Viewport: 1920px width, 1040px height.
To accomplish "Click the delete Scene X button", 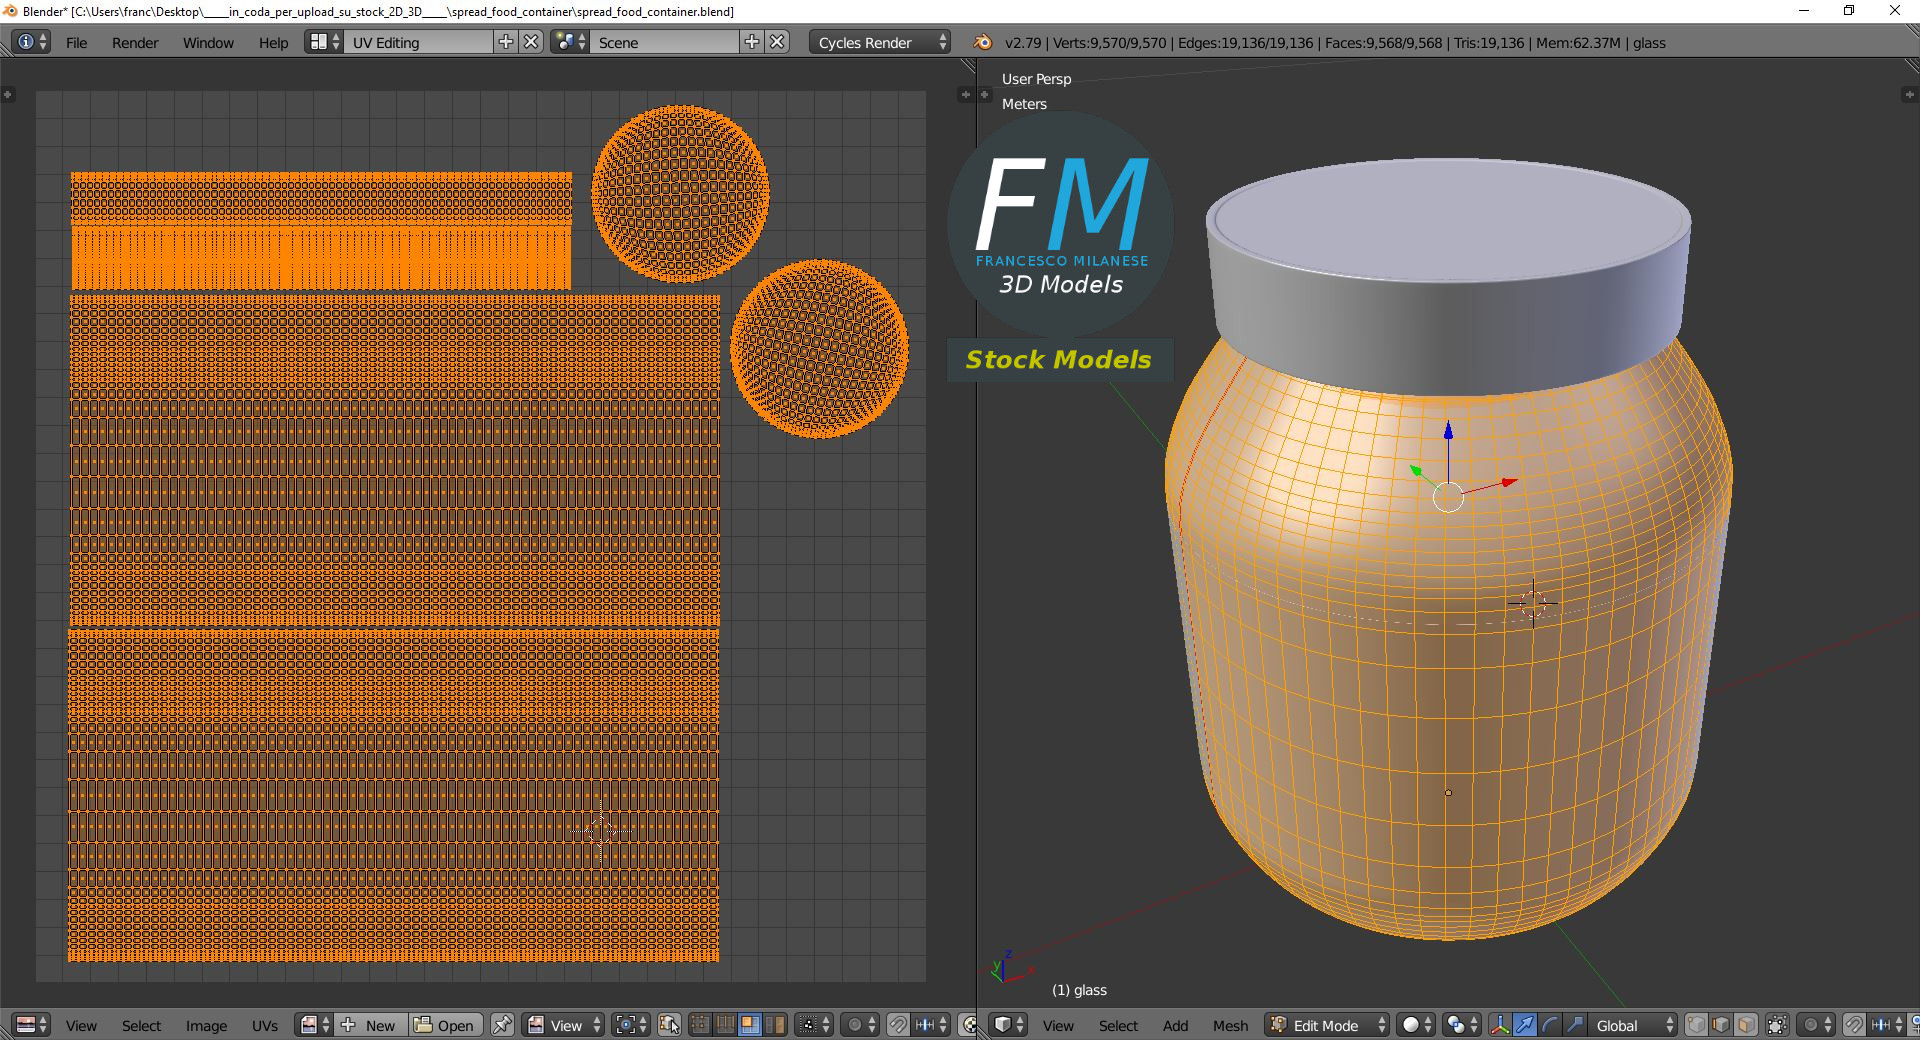I will (x=777, y=42).
